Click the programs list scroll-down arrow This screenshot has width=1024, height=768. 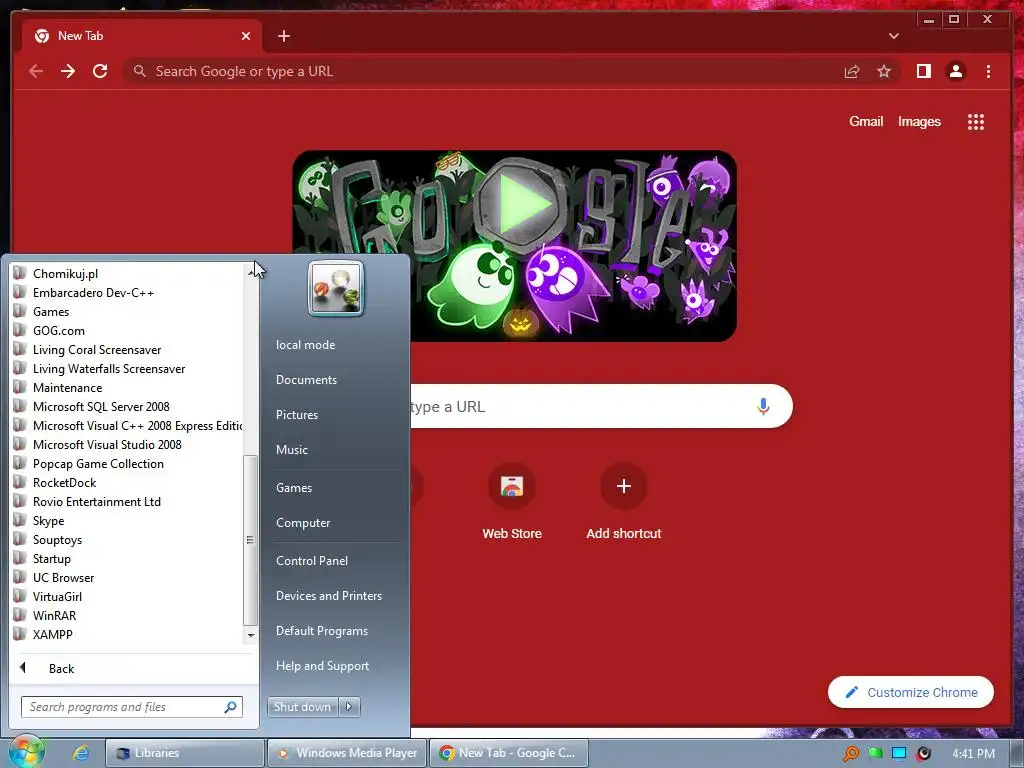[250, 635]
